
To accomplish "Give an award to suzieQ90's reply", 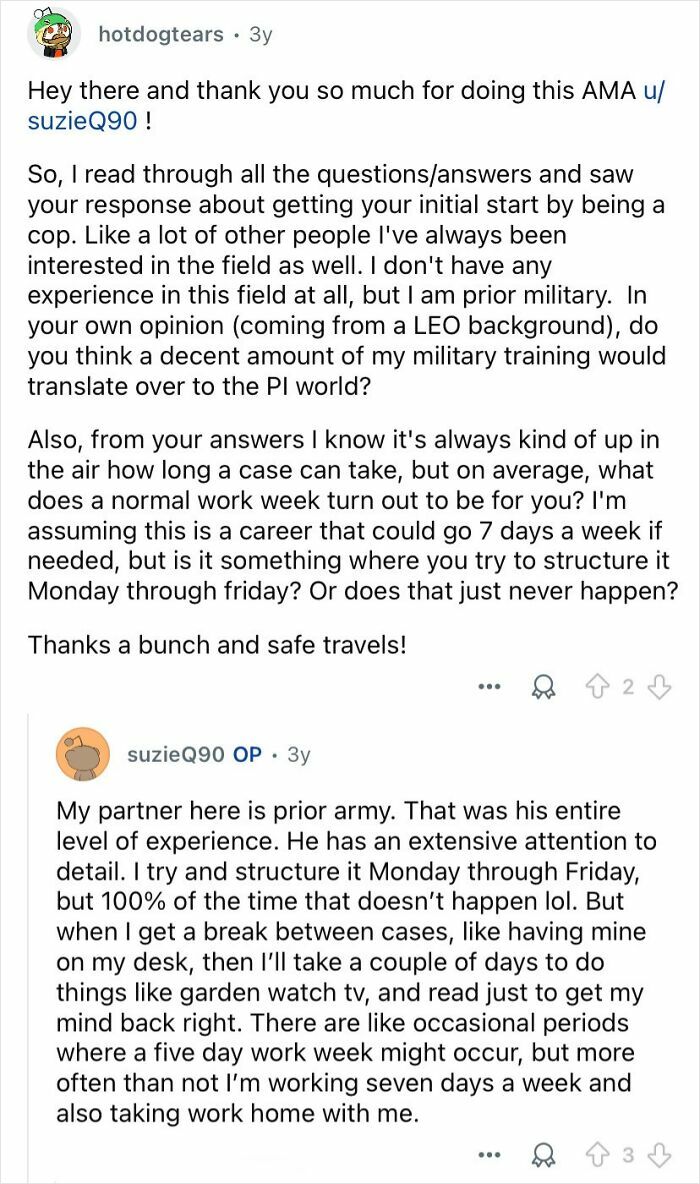I will tap(542, 1154).
